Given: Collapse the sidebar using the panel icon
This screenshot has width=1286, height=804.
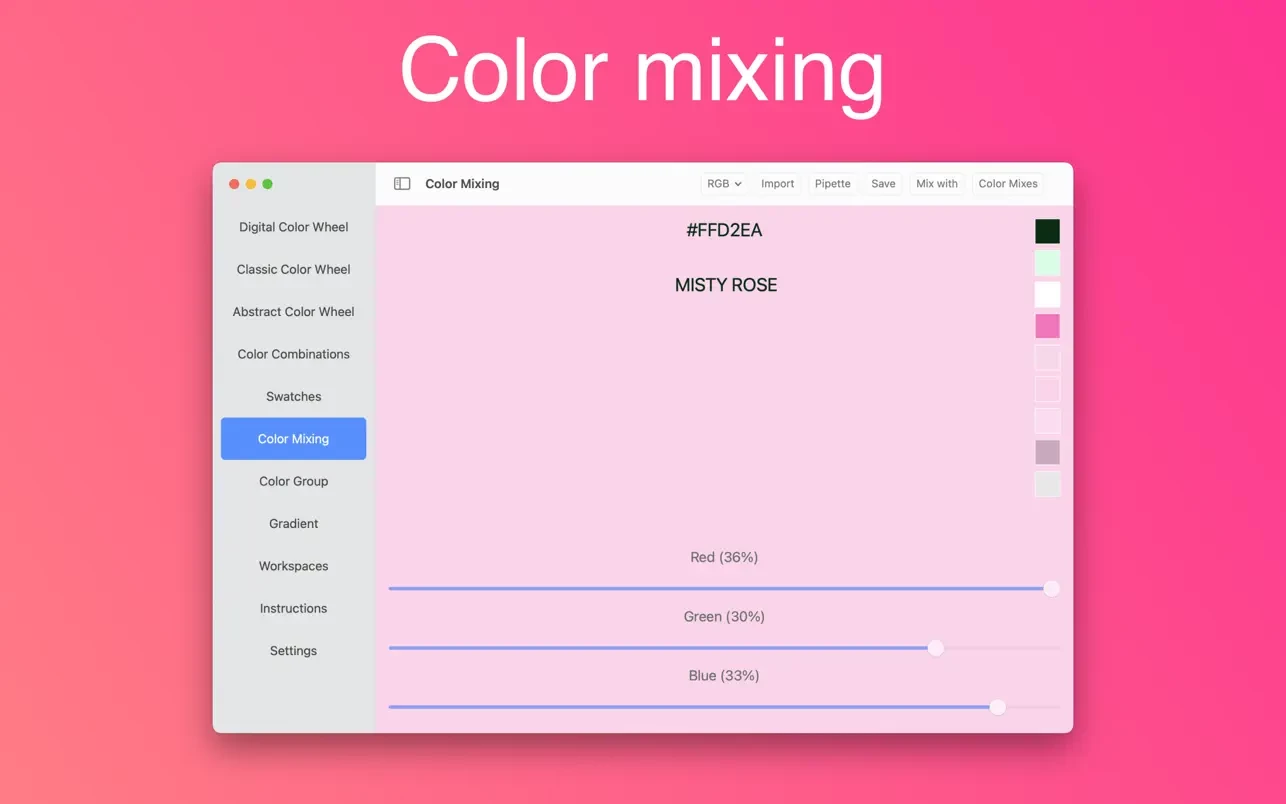Looking at the screenshot, I should point(401,183).
